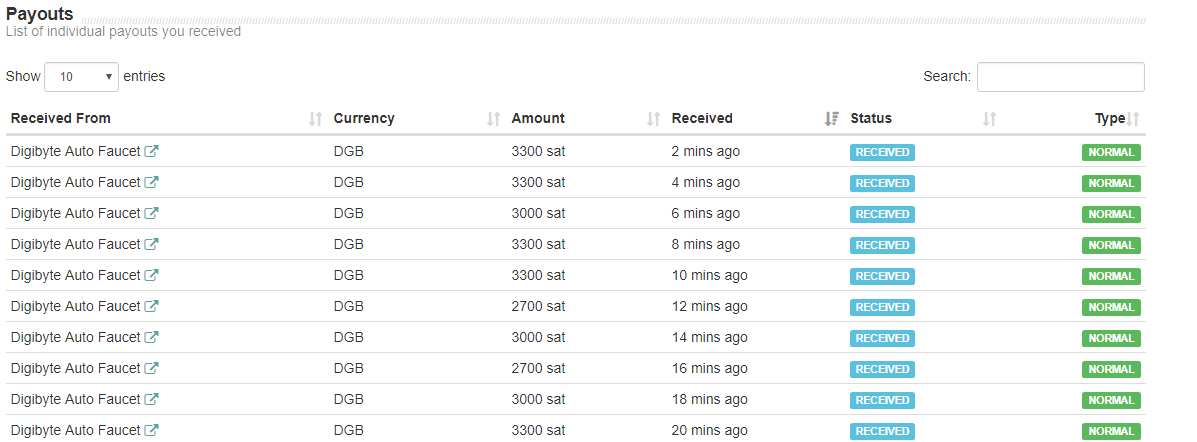This screenshot has width=1197, height=442.
Task: Sort by Type column arrows
Action: pos(1134,119)
